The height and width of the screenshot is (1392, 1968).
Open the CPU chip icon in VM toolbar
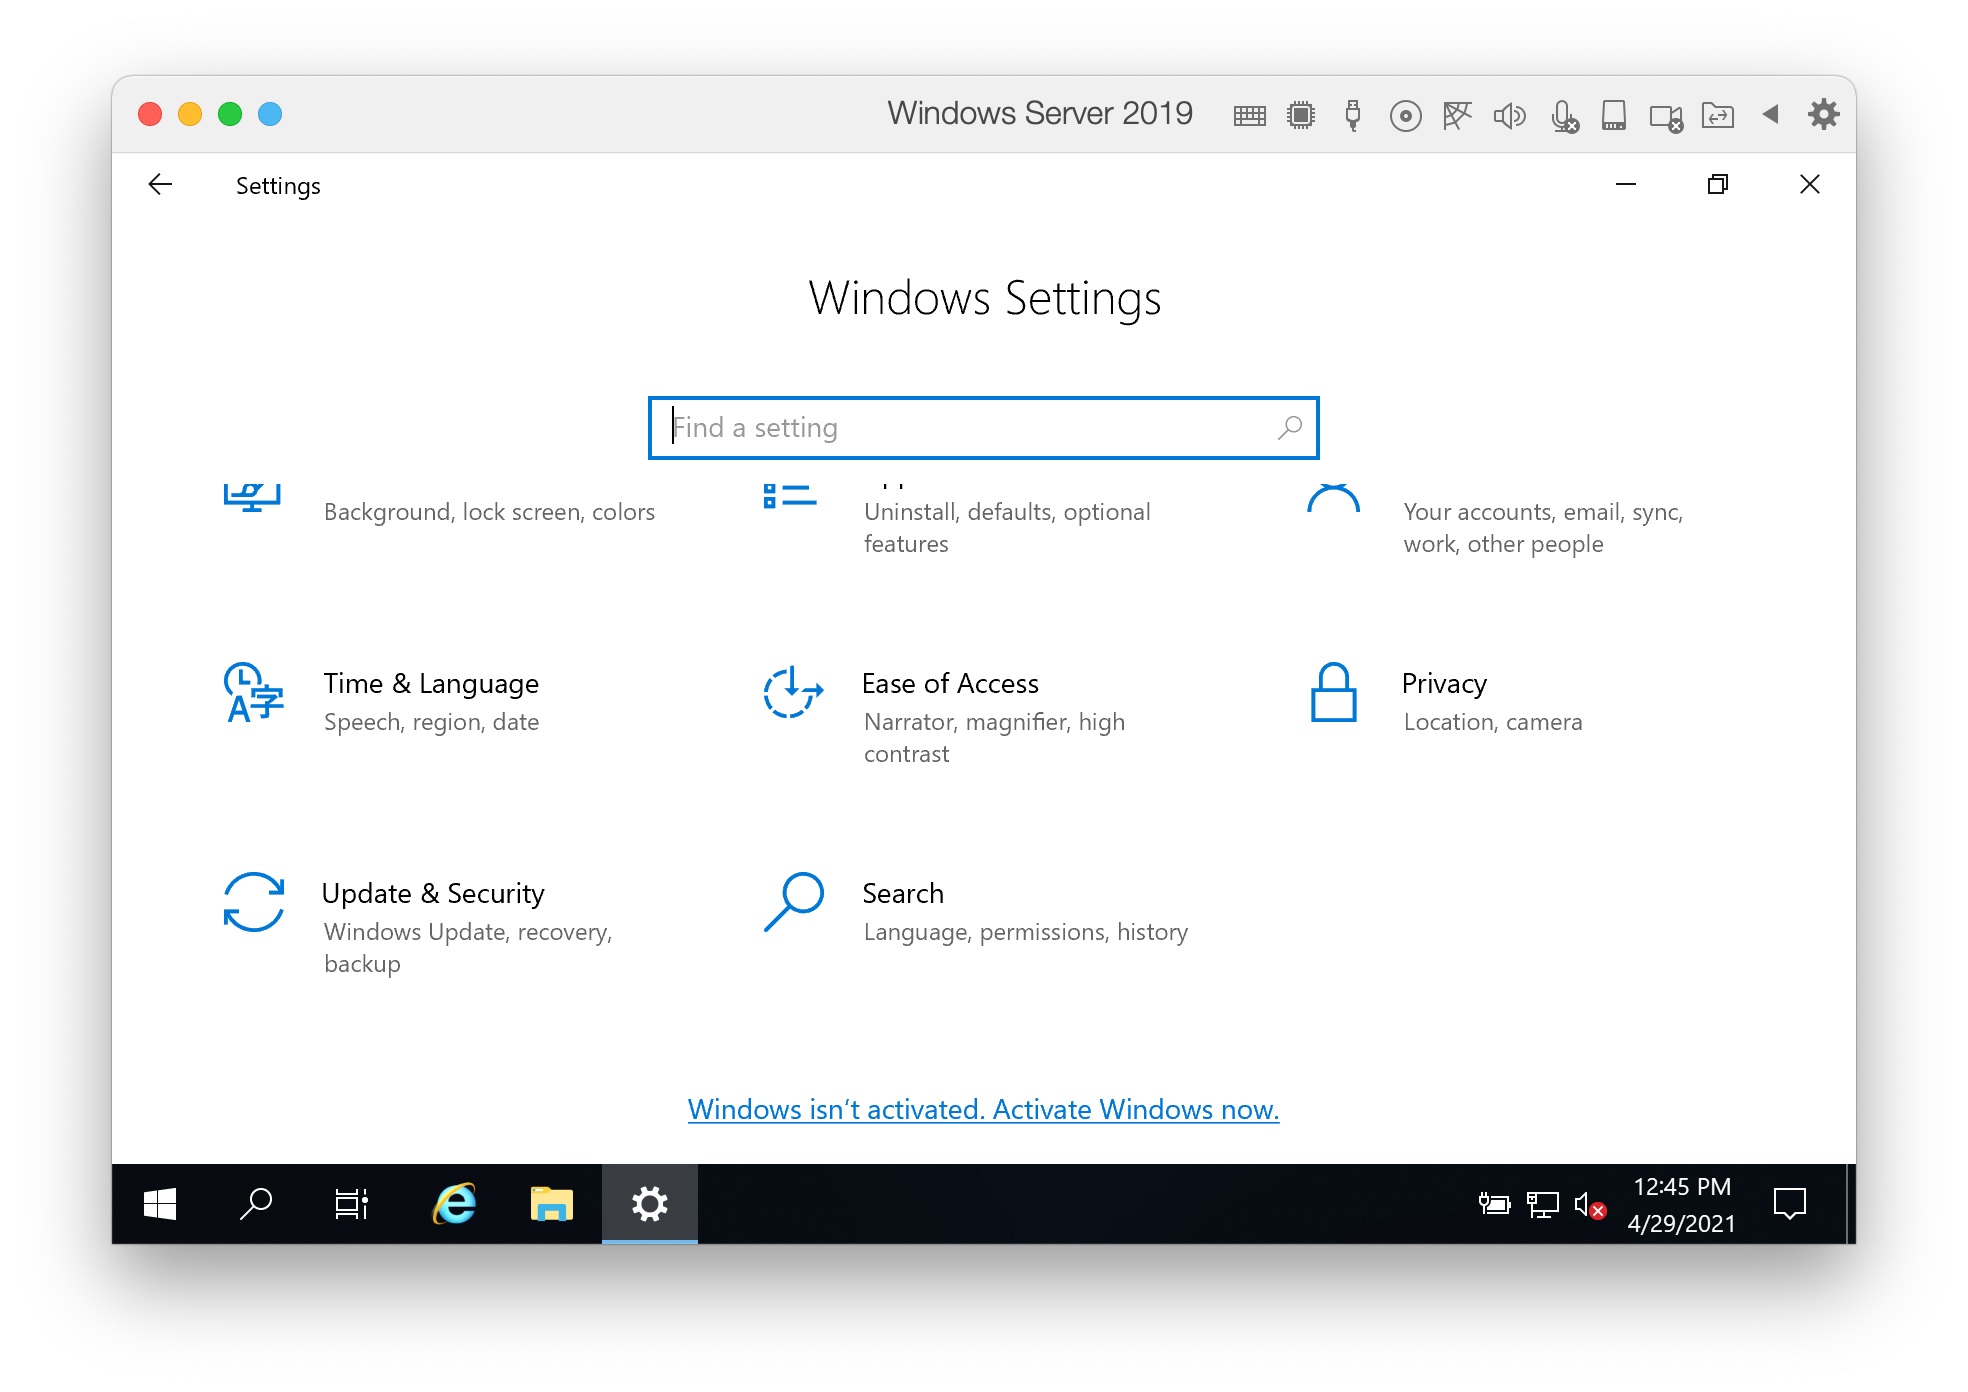pyautogui.click(x=1301, y=116)
